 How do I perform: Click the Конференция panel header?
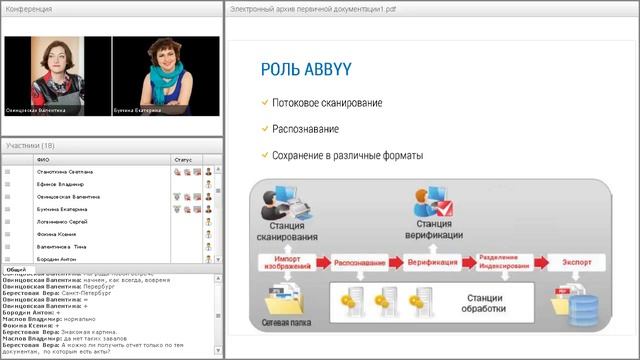[x=112, y=9]
